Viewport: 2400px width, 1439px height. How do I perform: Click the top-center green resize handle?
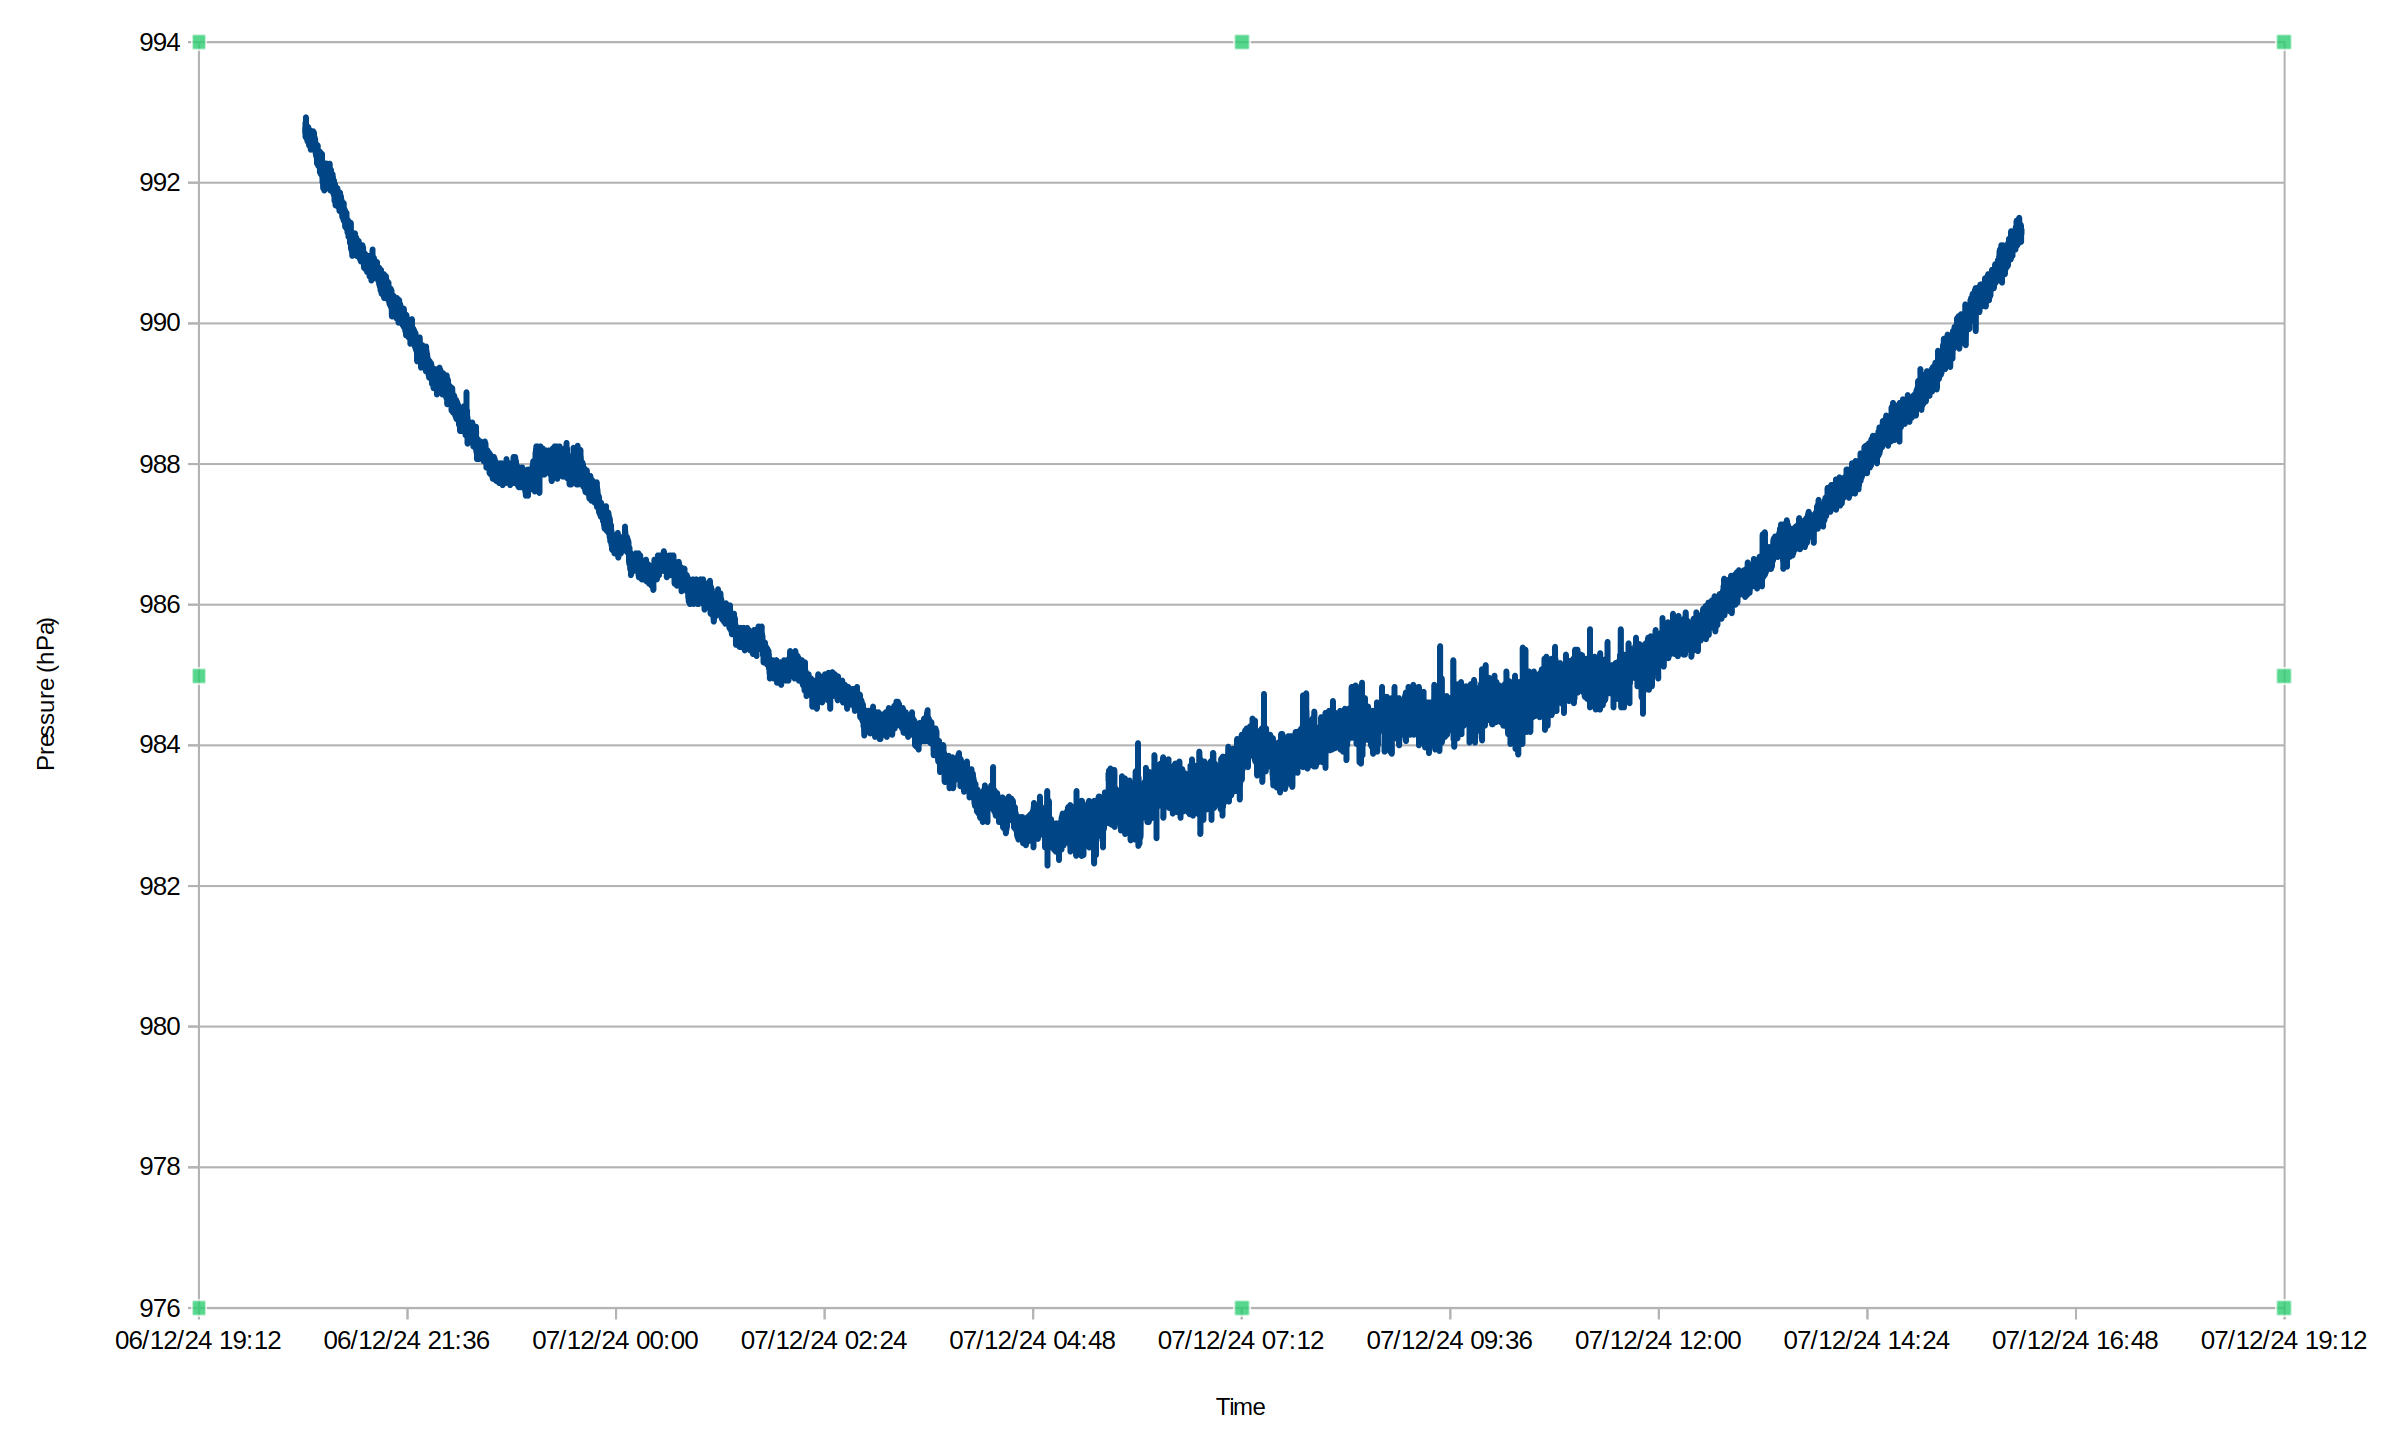1241,42
